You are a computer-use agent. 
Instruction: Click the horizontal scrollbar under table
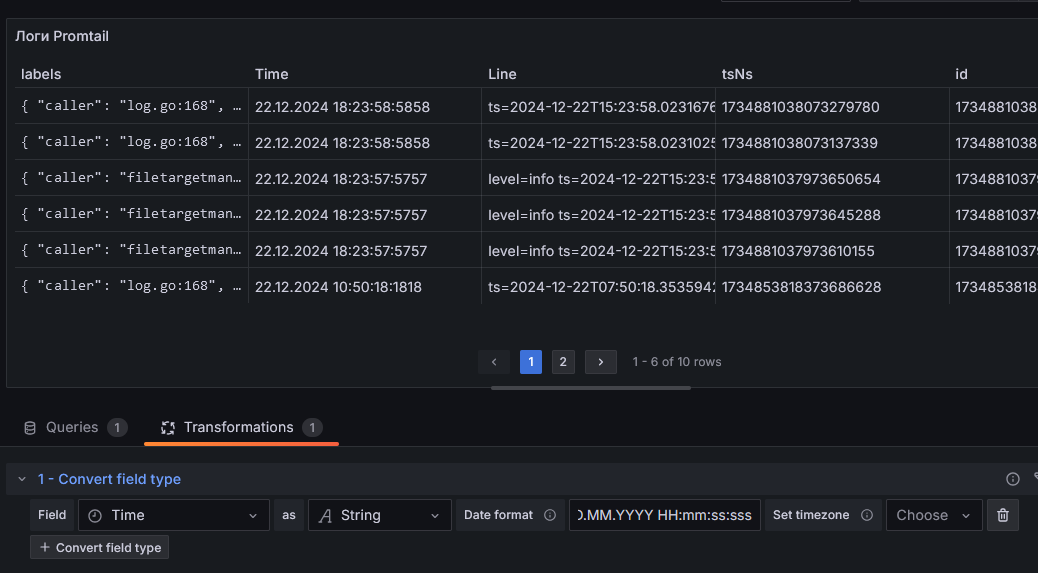tap(590, 388)
